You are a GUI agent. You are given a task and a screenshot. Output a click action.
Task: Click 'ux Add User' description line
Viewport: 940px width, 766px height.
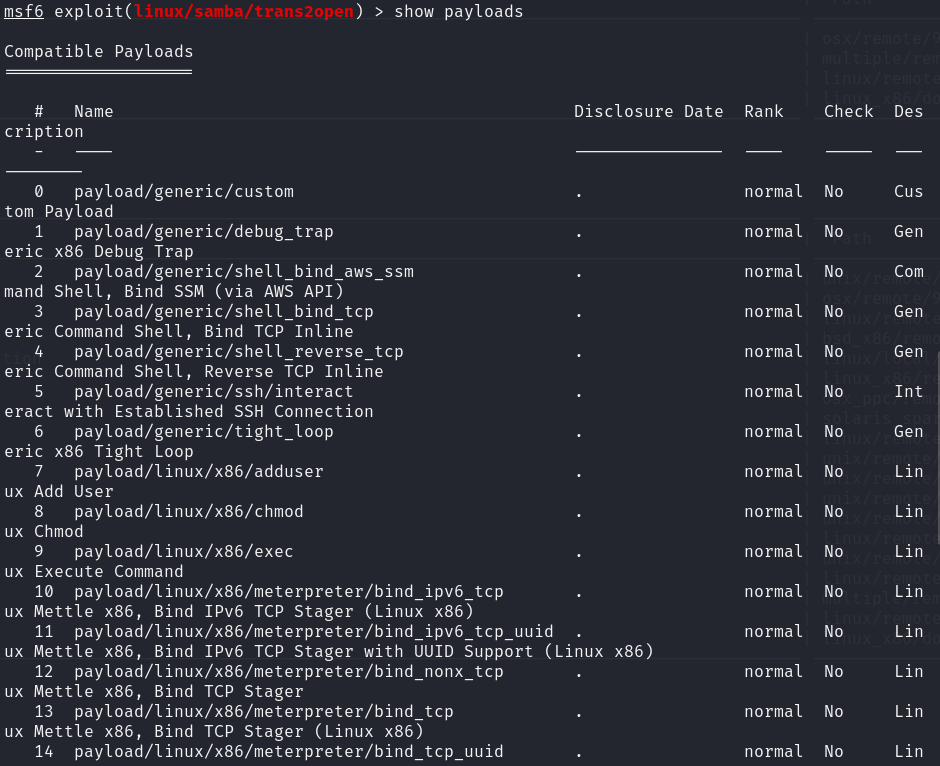(x=59, y=491)
